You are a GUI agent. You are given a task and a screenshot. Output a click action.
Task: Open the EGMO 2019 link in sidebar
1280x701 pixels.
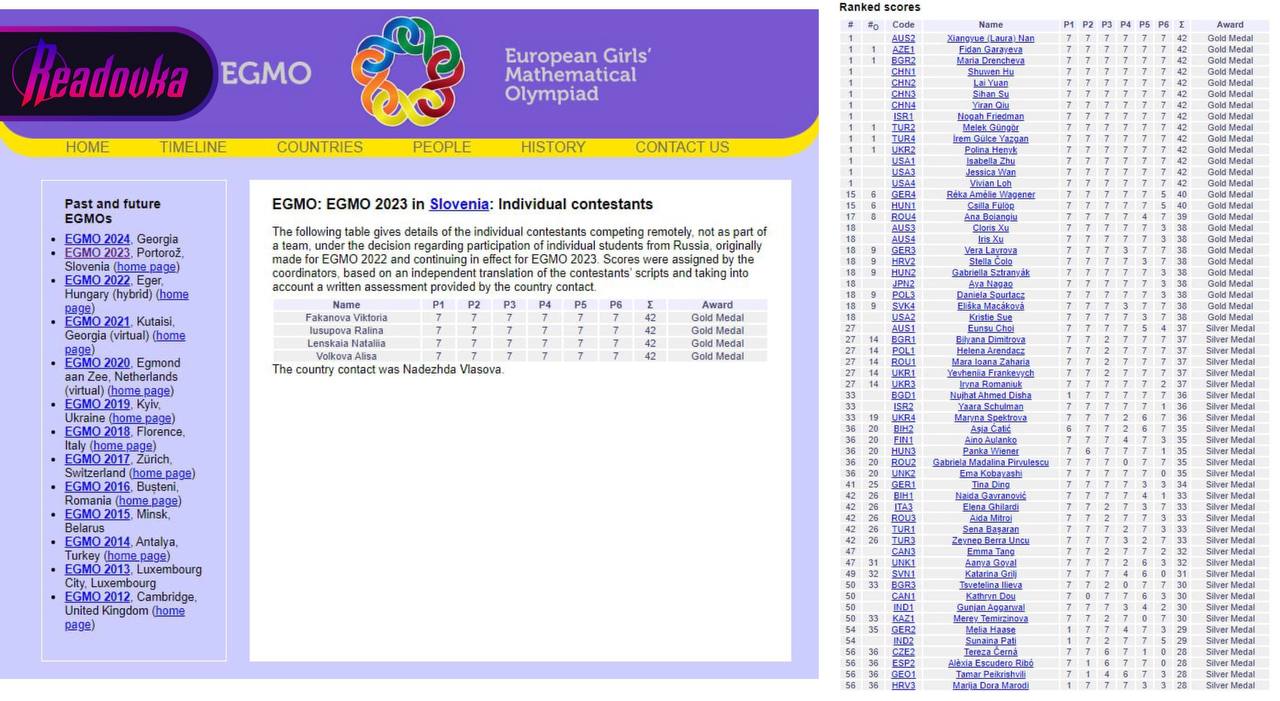[x=97, y=404]
